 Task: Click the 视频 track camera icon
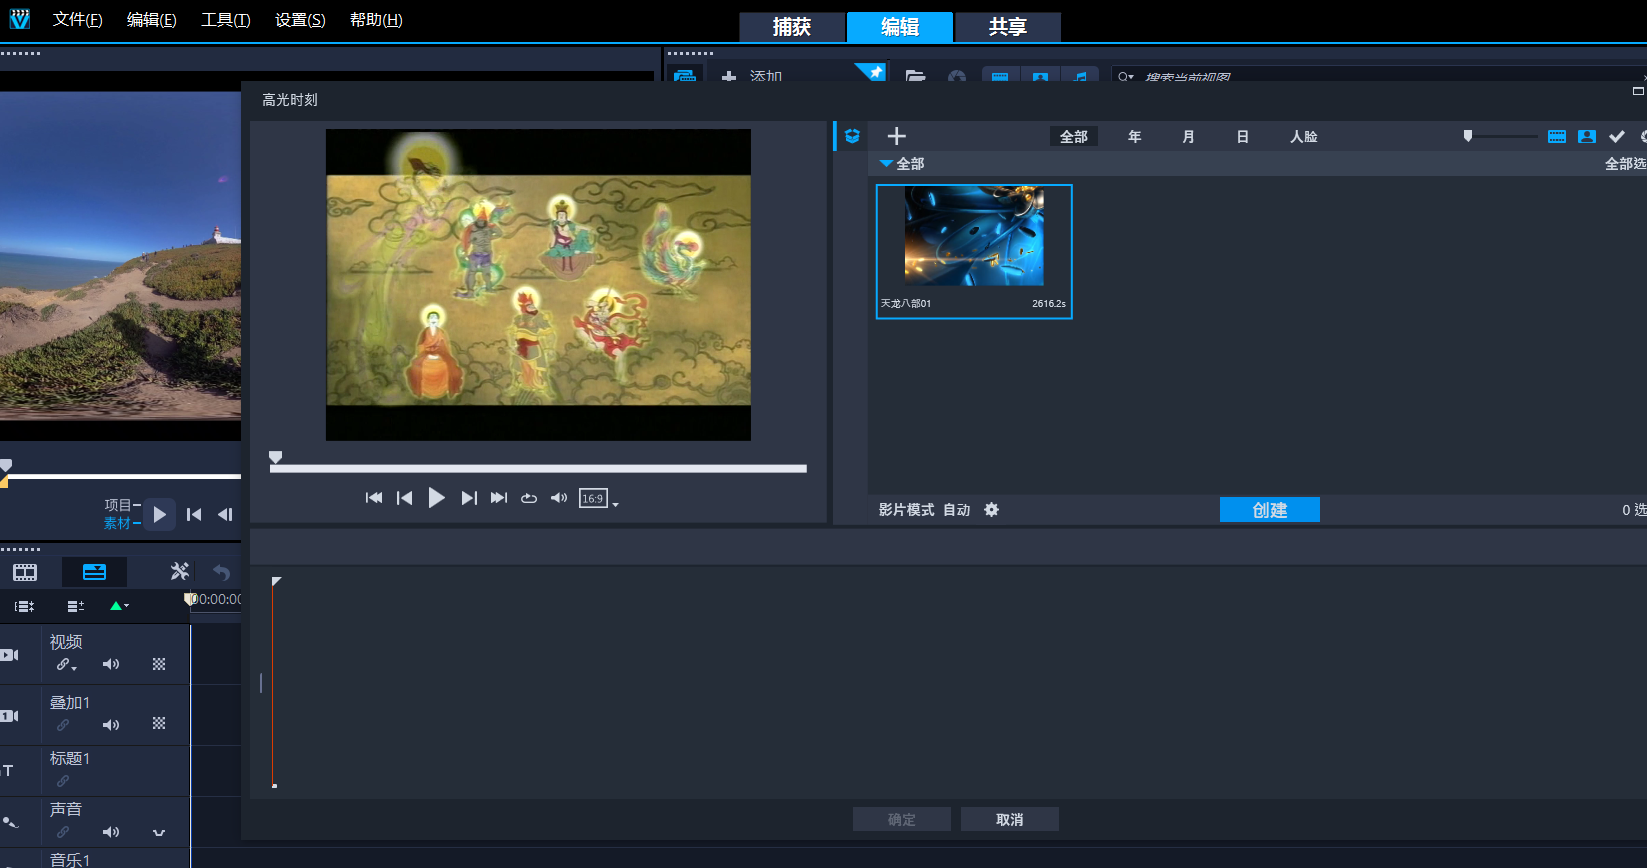[x=10, y=655]
